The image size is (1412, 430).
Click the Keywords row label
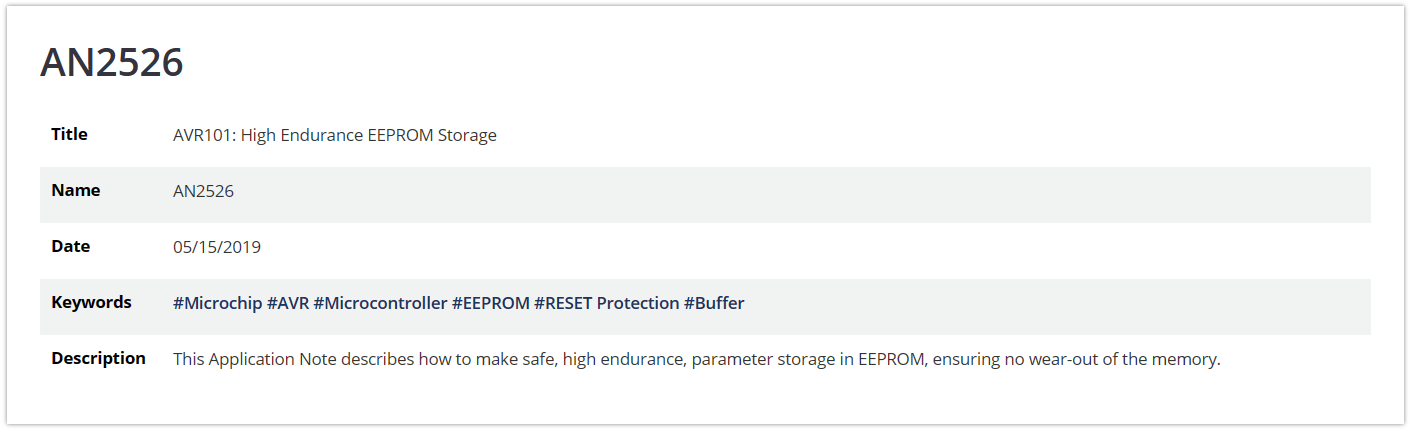(92, 302)
